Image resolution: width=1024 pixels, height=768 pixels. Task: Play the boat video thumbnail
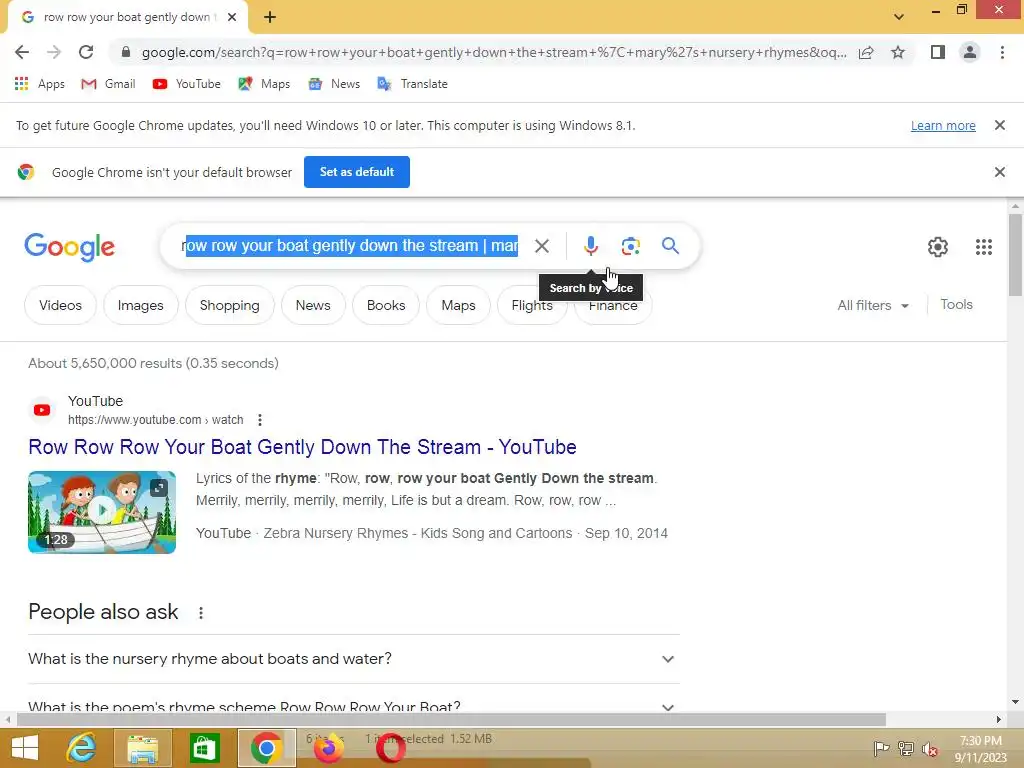(x=102, y=512)
